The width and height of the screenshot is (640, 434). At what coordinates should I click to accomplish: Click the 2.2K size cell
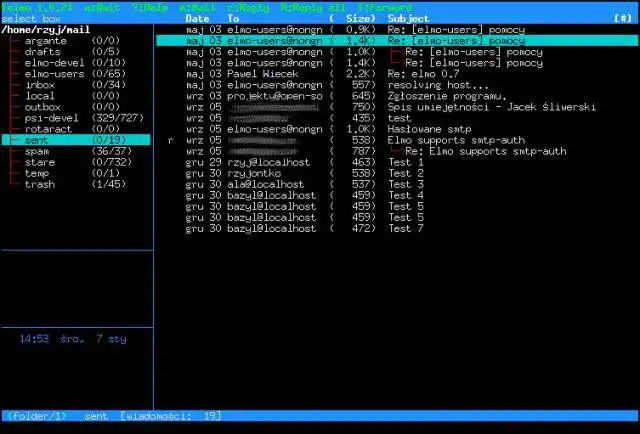(x=360, y=73)
